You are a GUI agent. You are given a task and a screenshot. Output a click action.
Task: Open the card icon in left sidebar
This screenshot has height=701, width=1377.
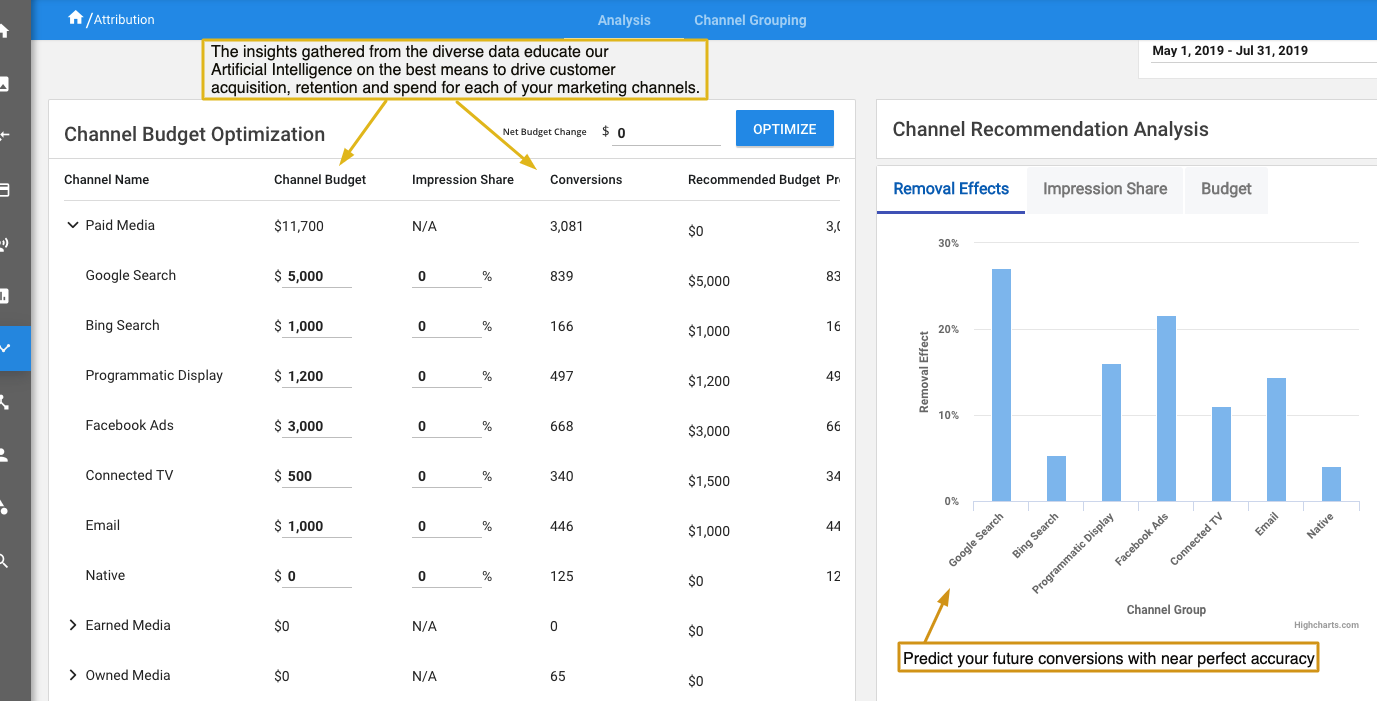pyautogui.click(x=5, y=189)
